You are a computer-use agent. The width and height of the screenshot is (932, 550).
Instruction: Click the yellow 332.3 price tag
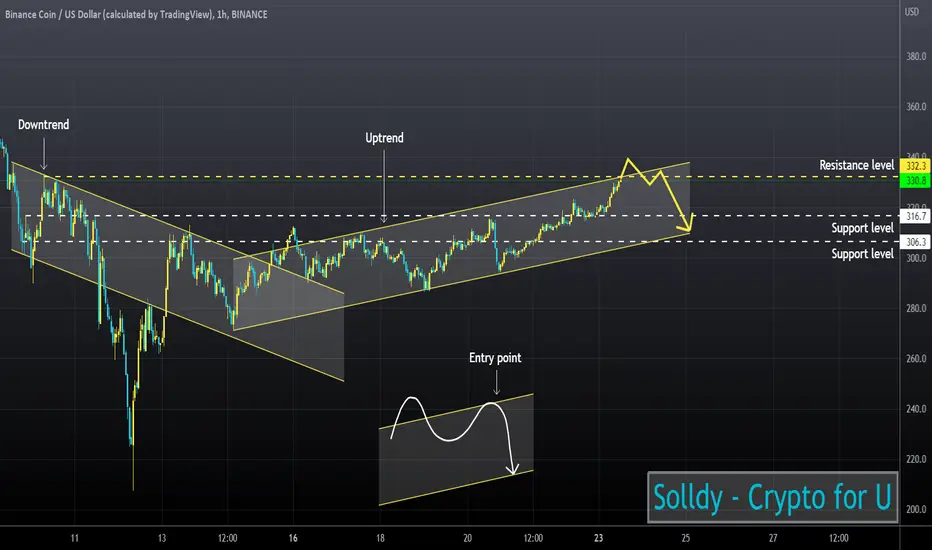(x=915, y=166)
